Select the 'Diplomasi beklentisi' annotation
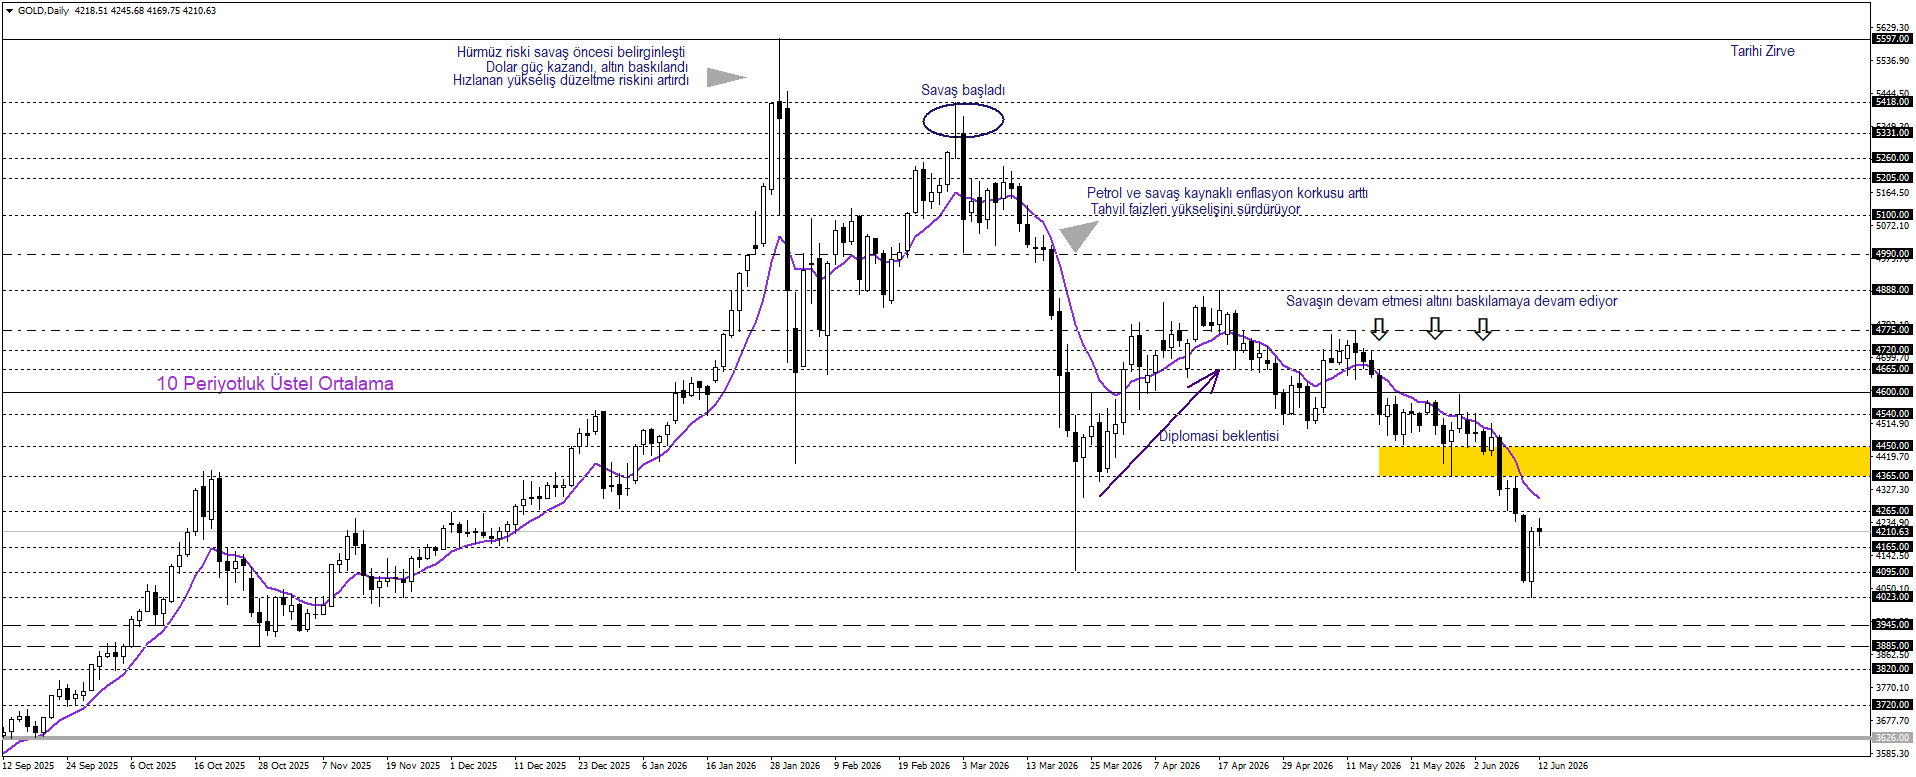The height and width of the screenshot is (777, 1916). coord(1218,436)
